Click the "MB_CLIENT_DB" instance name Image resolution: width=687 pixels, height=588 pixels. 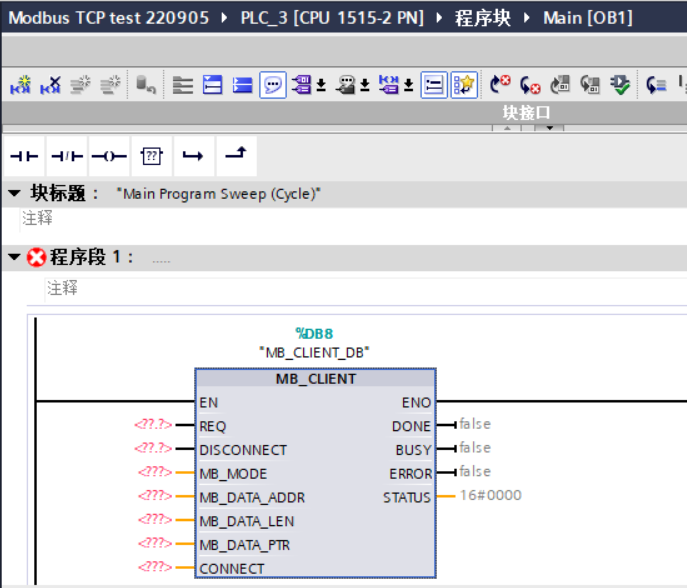click(314, 352)
